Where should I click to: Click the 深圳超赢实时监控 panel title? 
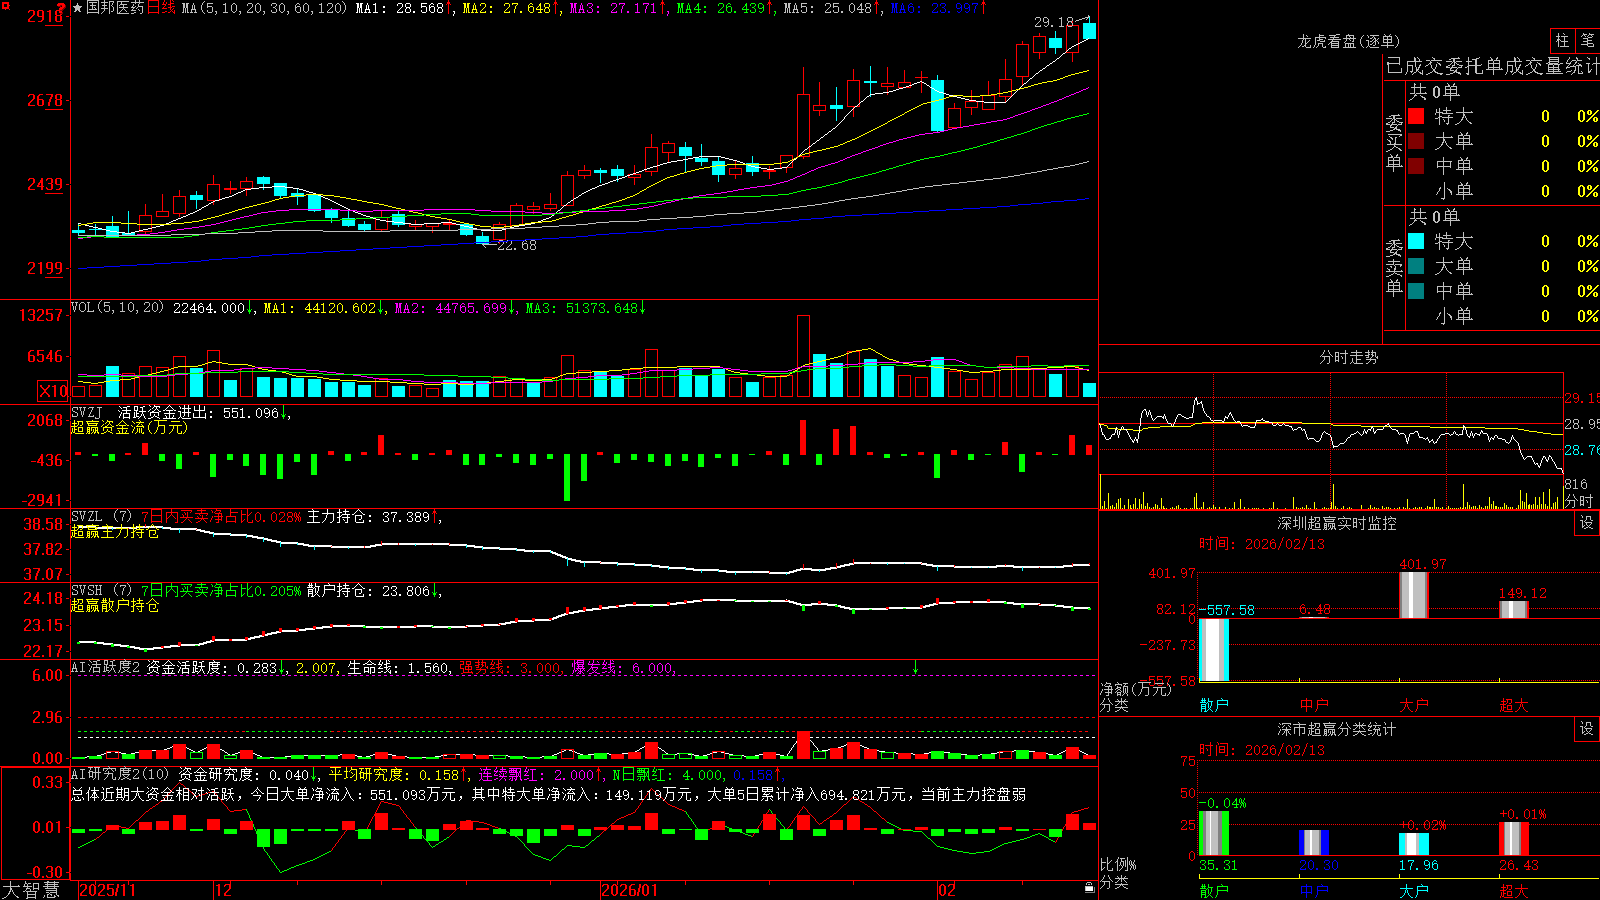tap(1336, 523)
